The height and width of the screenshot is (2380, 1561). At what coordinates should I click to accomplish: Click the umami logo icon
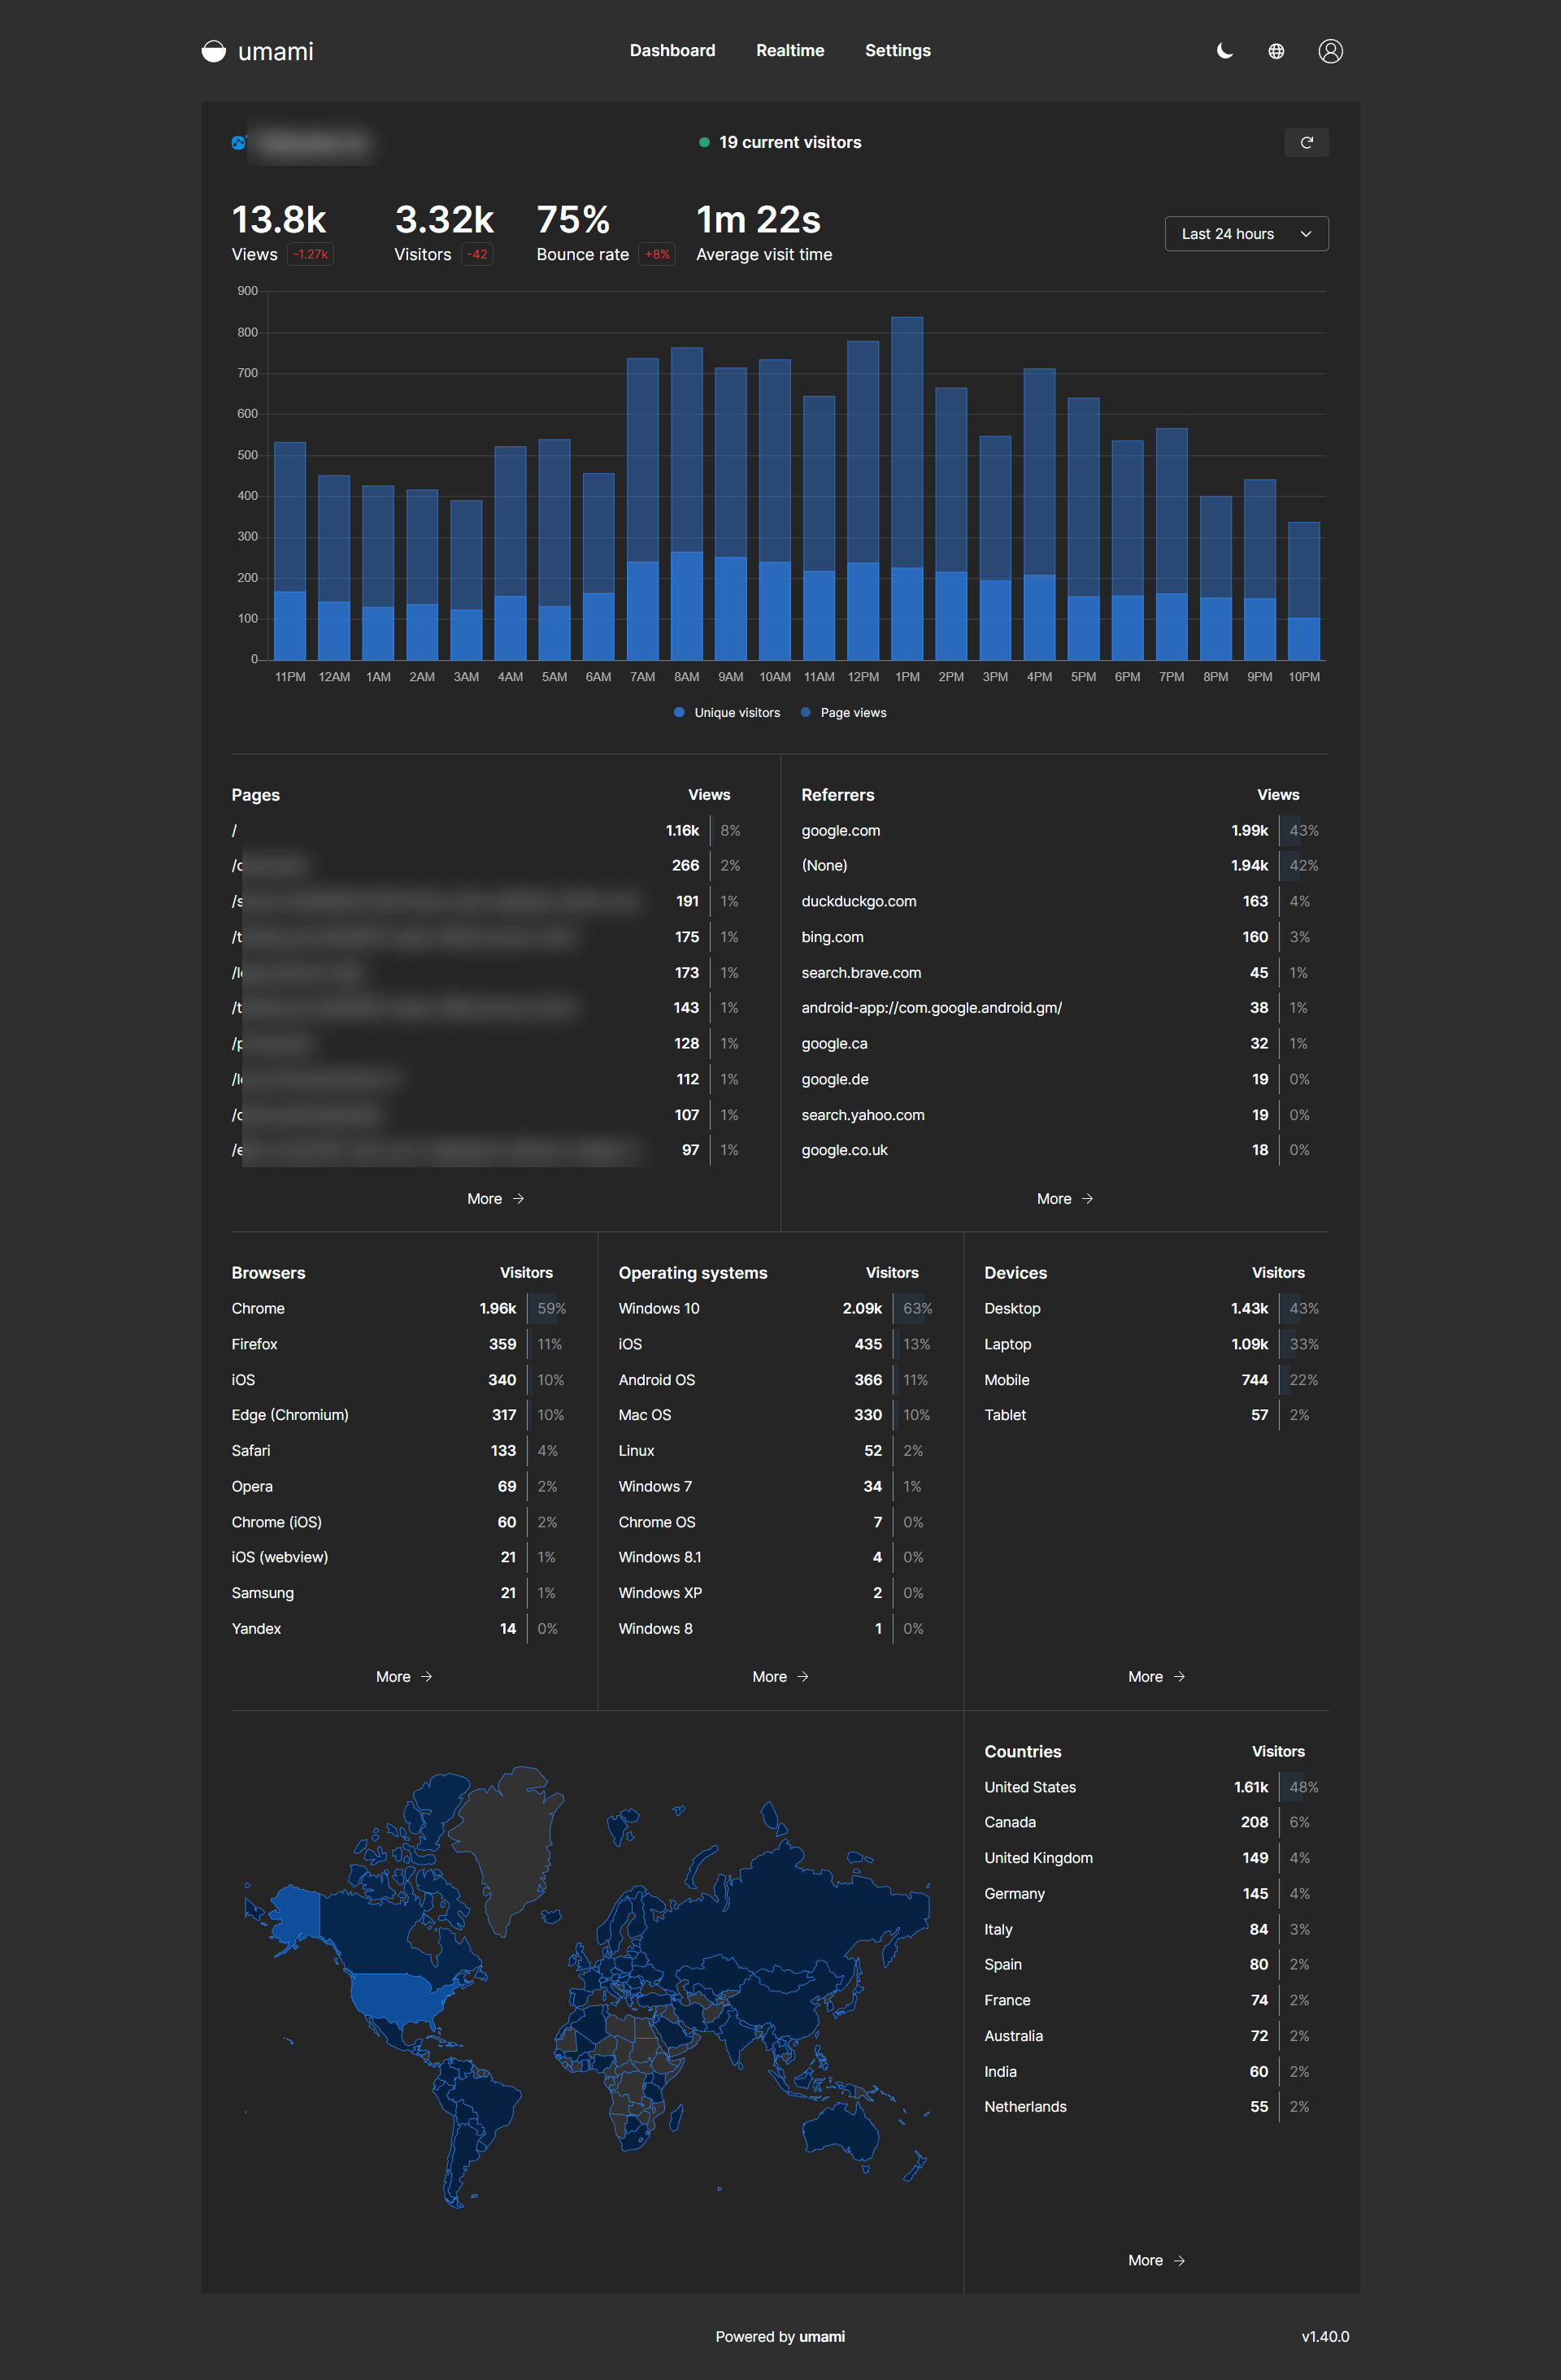click(x=213, y=50)
